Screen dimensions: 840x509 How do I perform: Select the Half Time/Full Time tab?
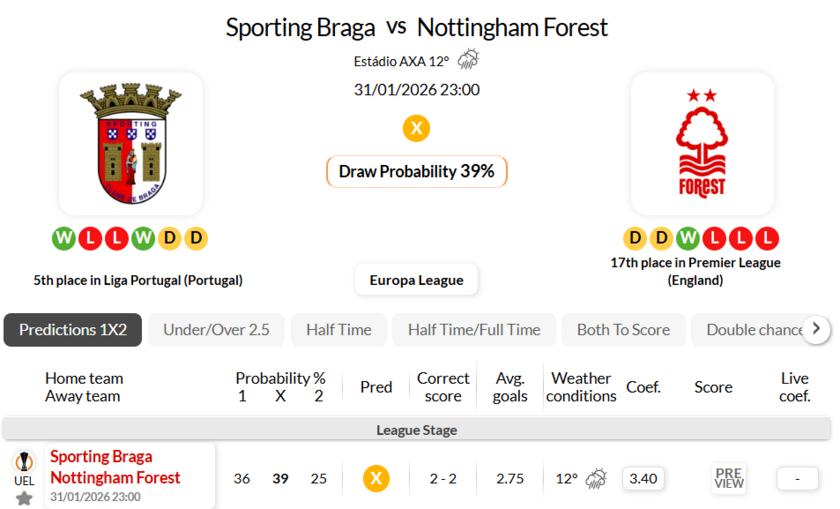pyautogui.click(x=473, y=329)
